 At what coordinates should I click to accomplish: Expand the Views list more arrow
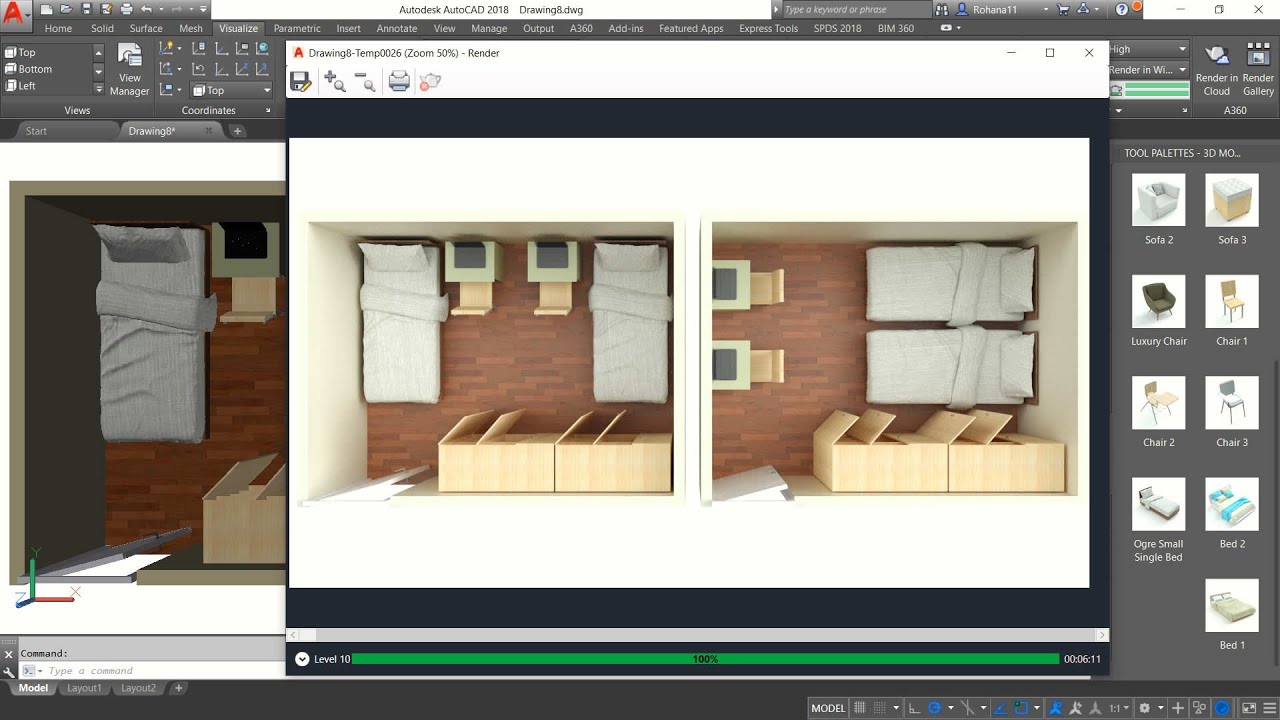pos(98,90)
